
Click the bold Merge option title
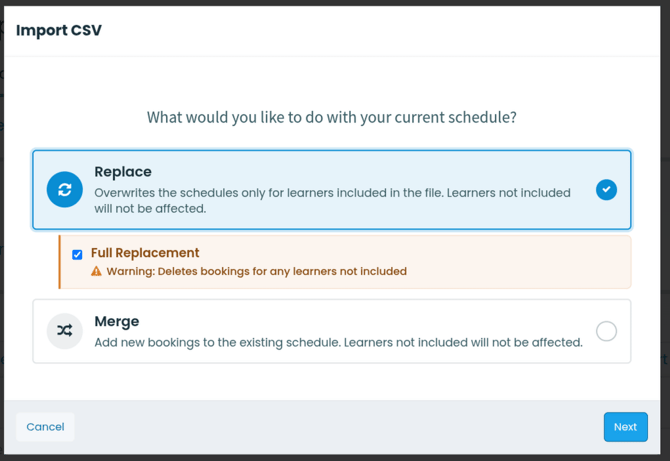pos(117,321)
